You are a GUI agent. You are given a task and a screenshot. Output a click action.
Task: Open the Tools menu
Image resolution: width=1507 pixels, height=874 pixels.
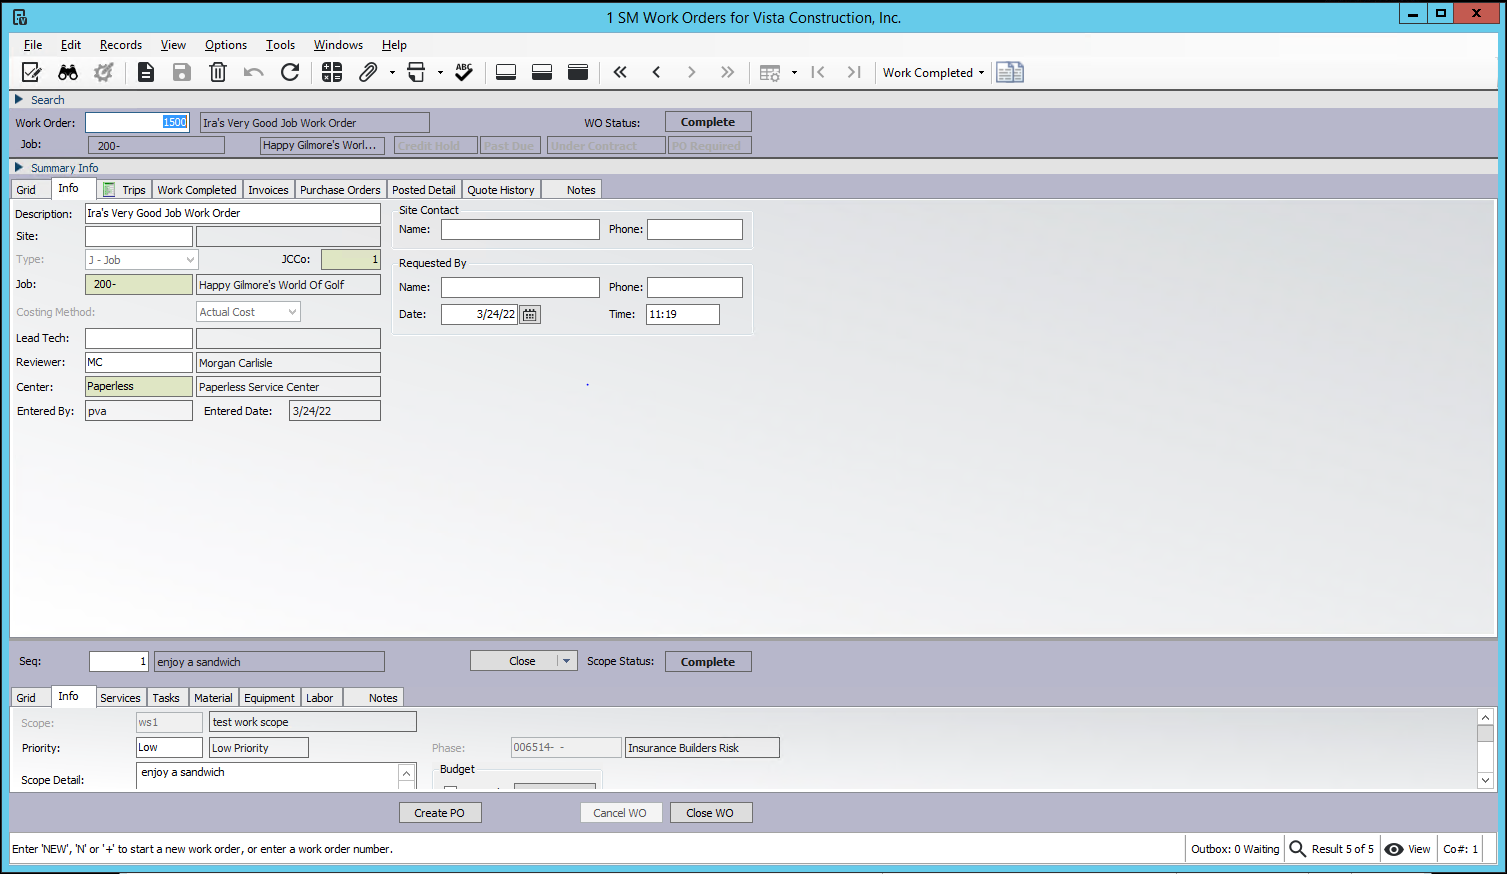tap(280, 45)
